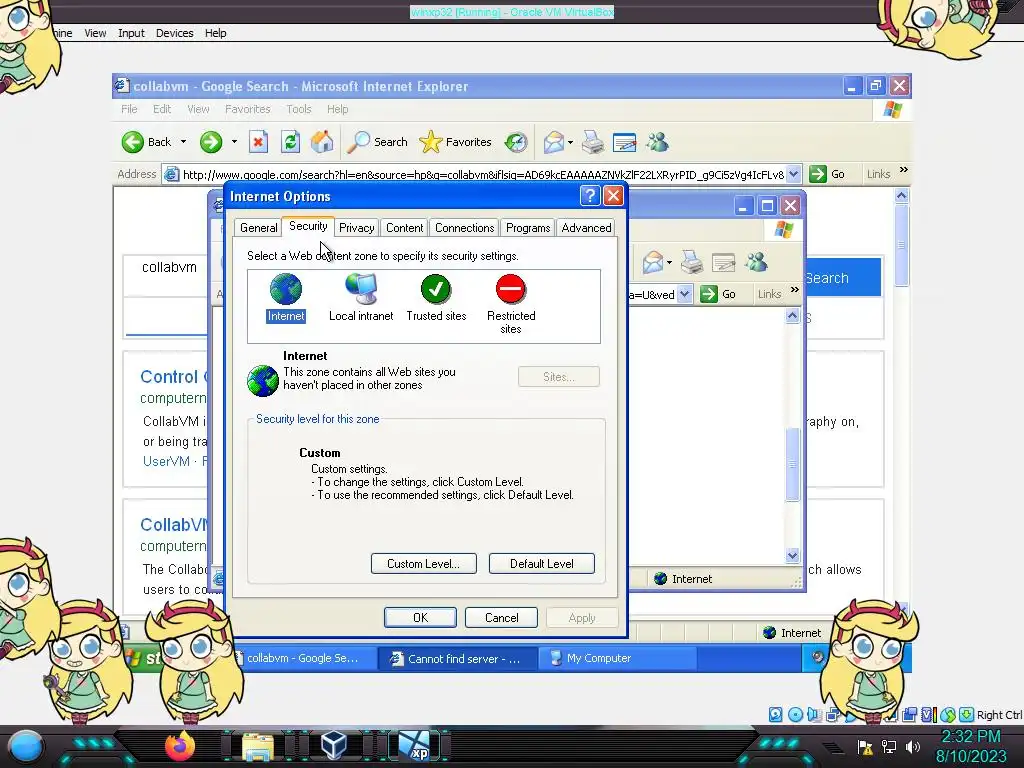Click the green Forward arrow in the IE toolbar
The image size is (1024, 768).
[x=211, y=142]
